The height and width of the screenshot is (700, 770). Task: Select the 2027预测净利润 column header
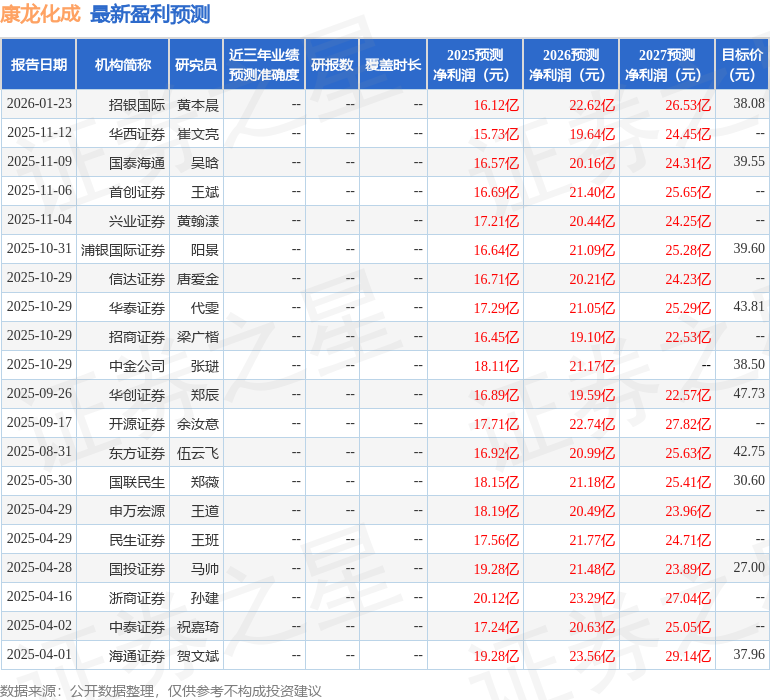(x=667, y=64)
